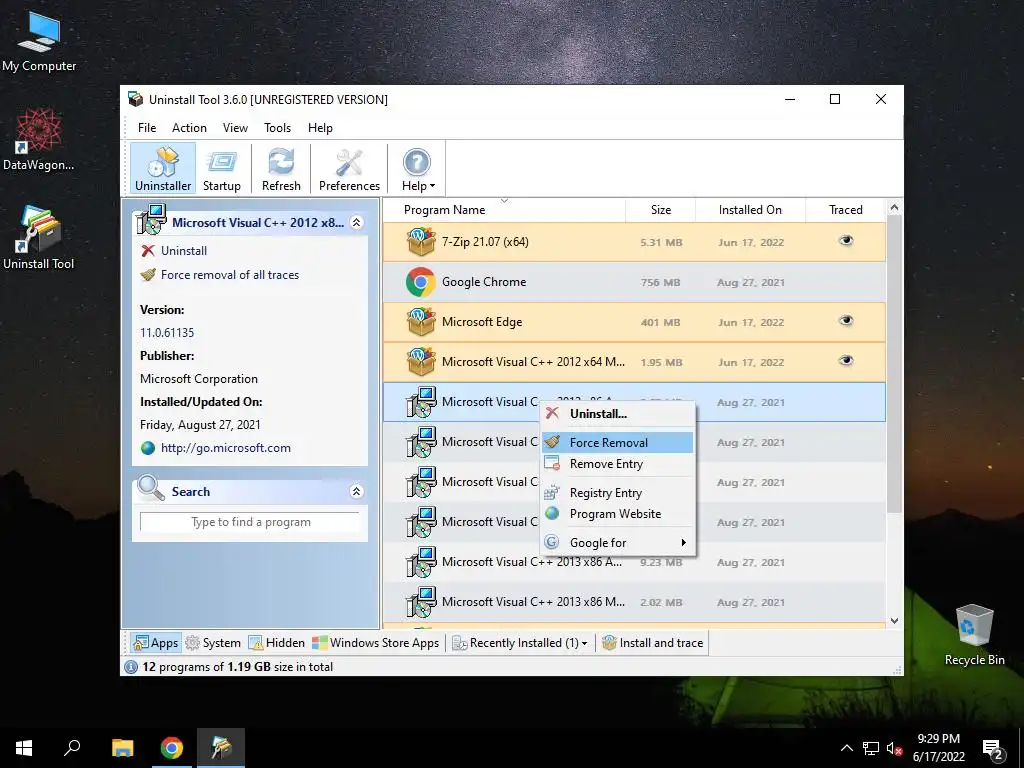Viewport: 1024px width, 768px height.
Task: Click the Install and trace button
Action: pyautogui.click(x=652, y=643)
